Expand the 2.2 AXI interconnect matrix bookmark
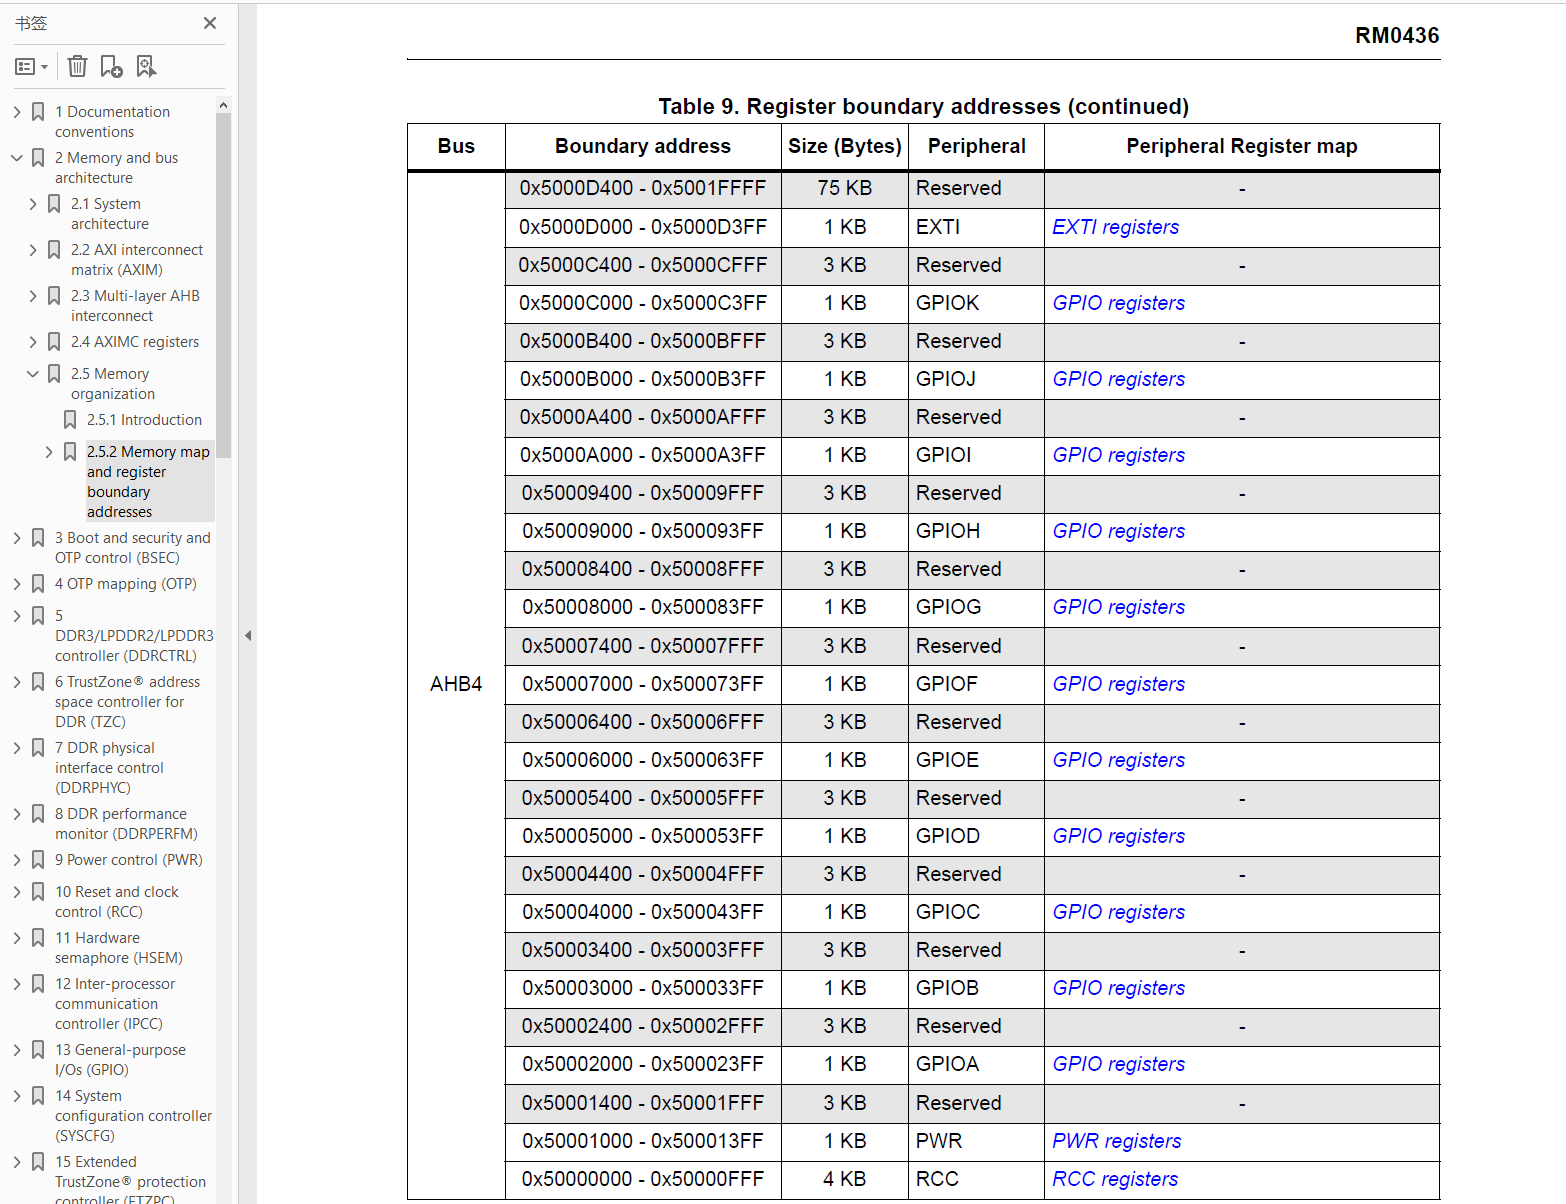Image resolution: width=1566 pixels, height=1204 pixels. [x=33, y=250]
